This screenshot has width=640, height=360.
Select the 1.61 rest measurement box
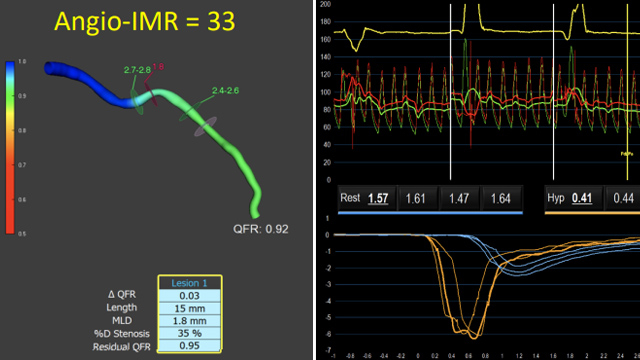(416, 199)
